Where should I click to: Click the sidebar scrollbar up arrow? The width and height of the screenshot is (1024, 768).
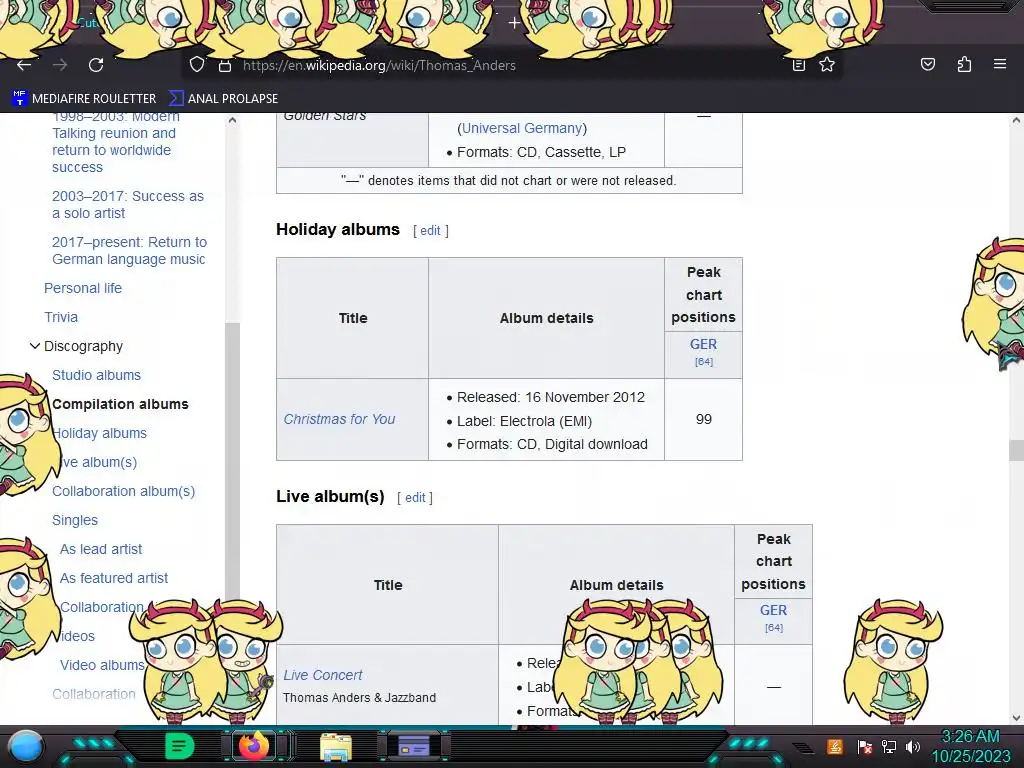coord(232,120)
